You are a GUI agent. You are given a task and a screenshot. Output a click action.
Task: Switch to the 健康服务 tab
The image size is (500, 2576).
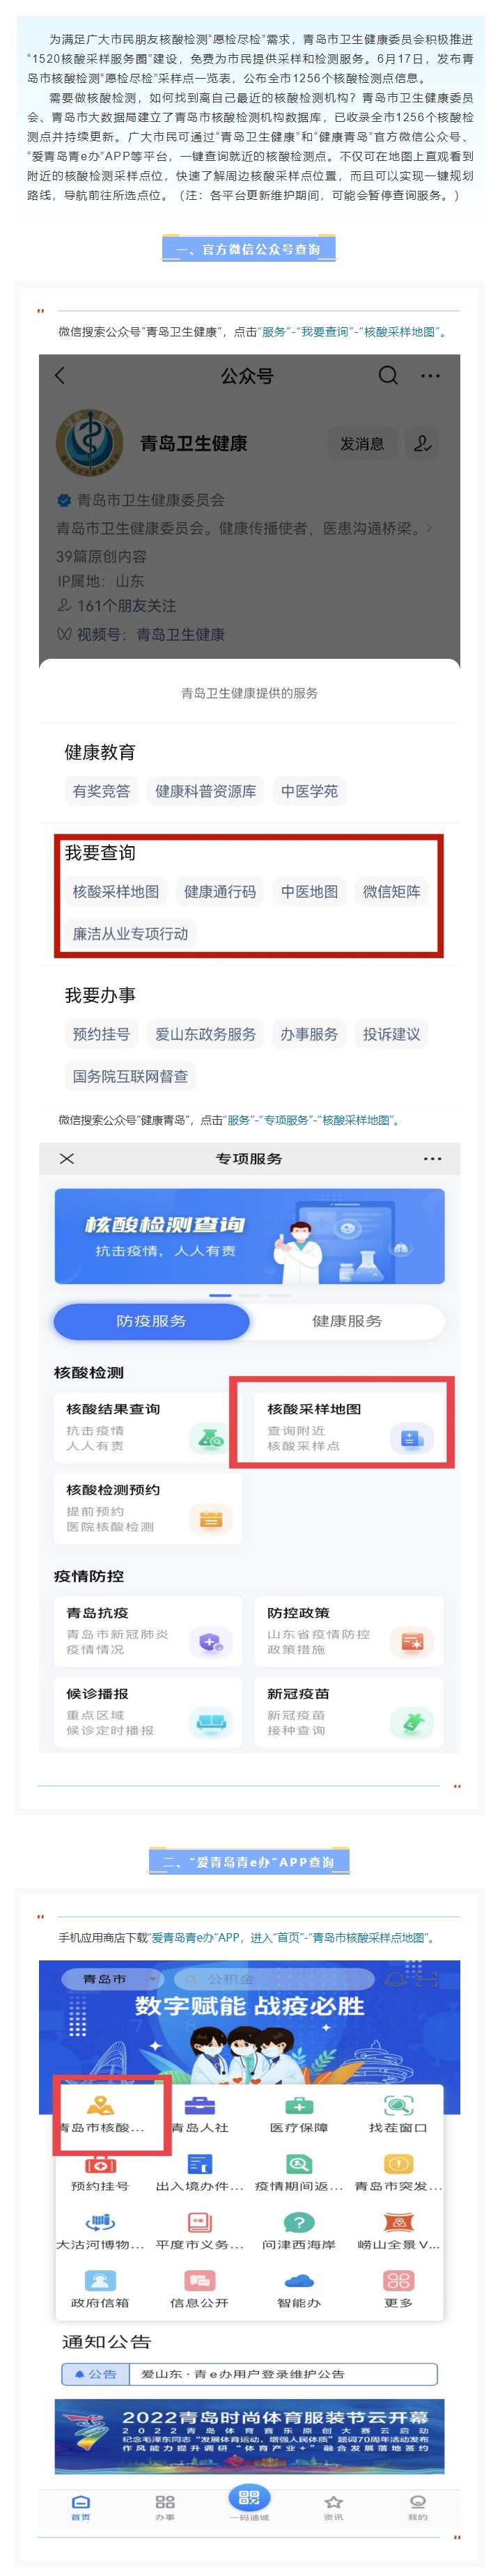click(x=347, y=1321)
